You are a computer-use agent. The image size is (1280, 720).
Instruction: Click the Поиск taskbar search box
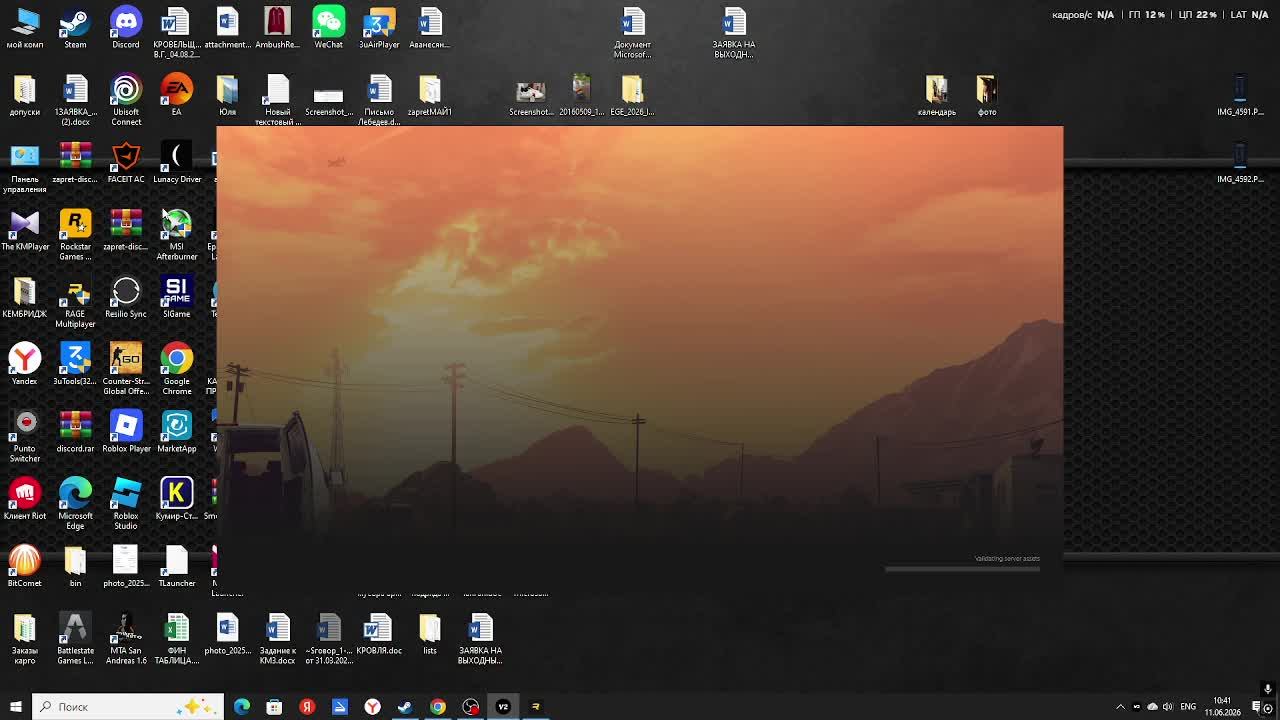[x=127, y=707]
